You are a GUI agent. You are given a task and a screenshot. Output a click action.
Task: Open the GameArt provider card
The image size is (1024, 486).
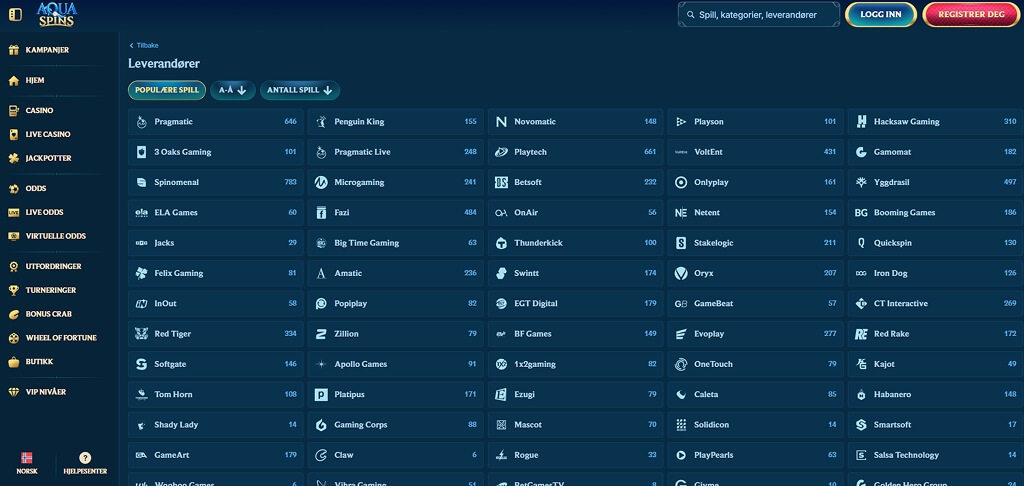pyautogui.click(x=216, y=455)
